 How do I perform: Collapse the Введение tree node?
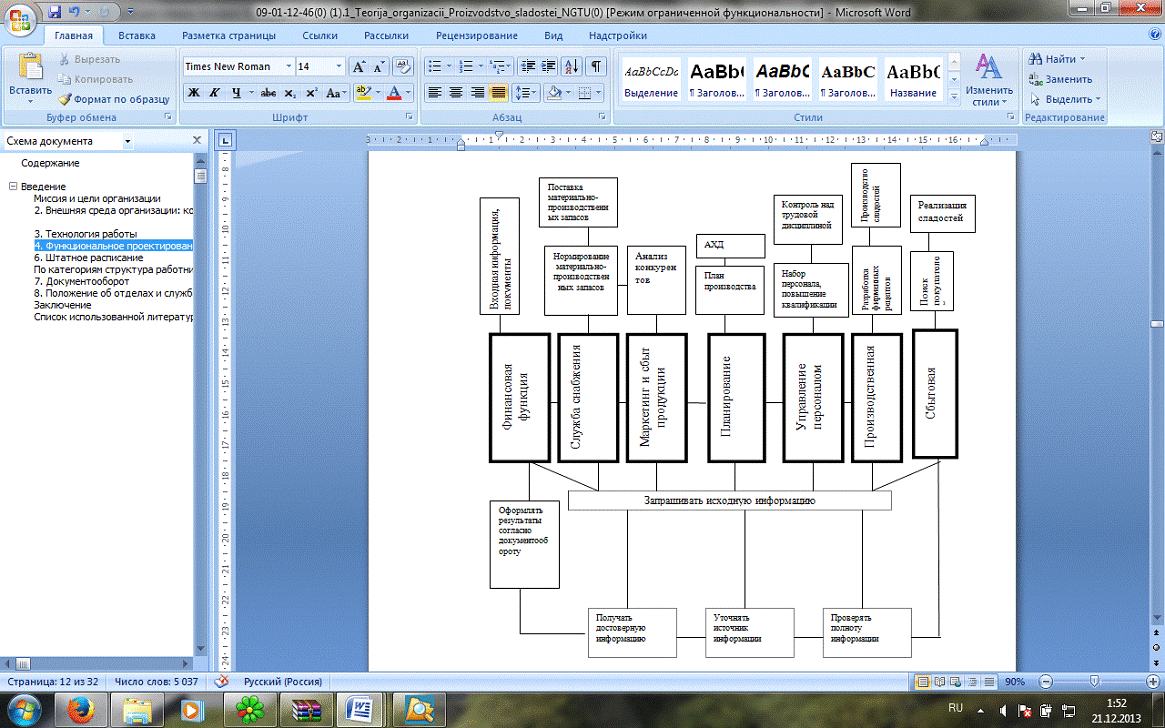13,187
